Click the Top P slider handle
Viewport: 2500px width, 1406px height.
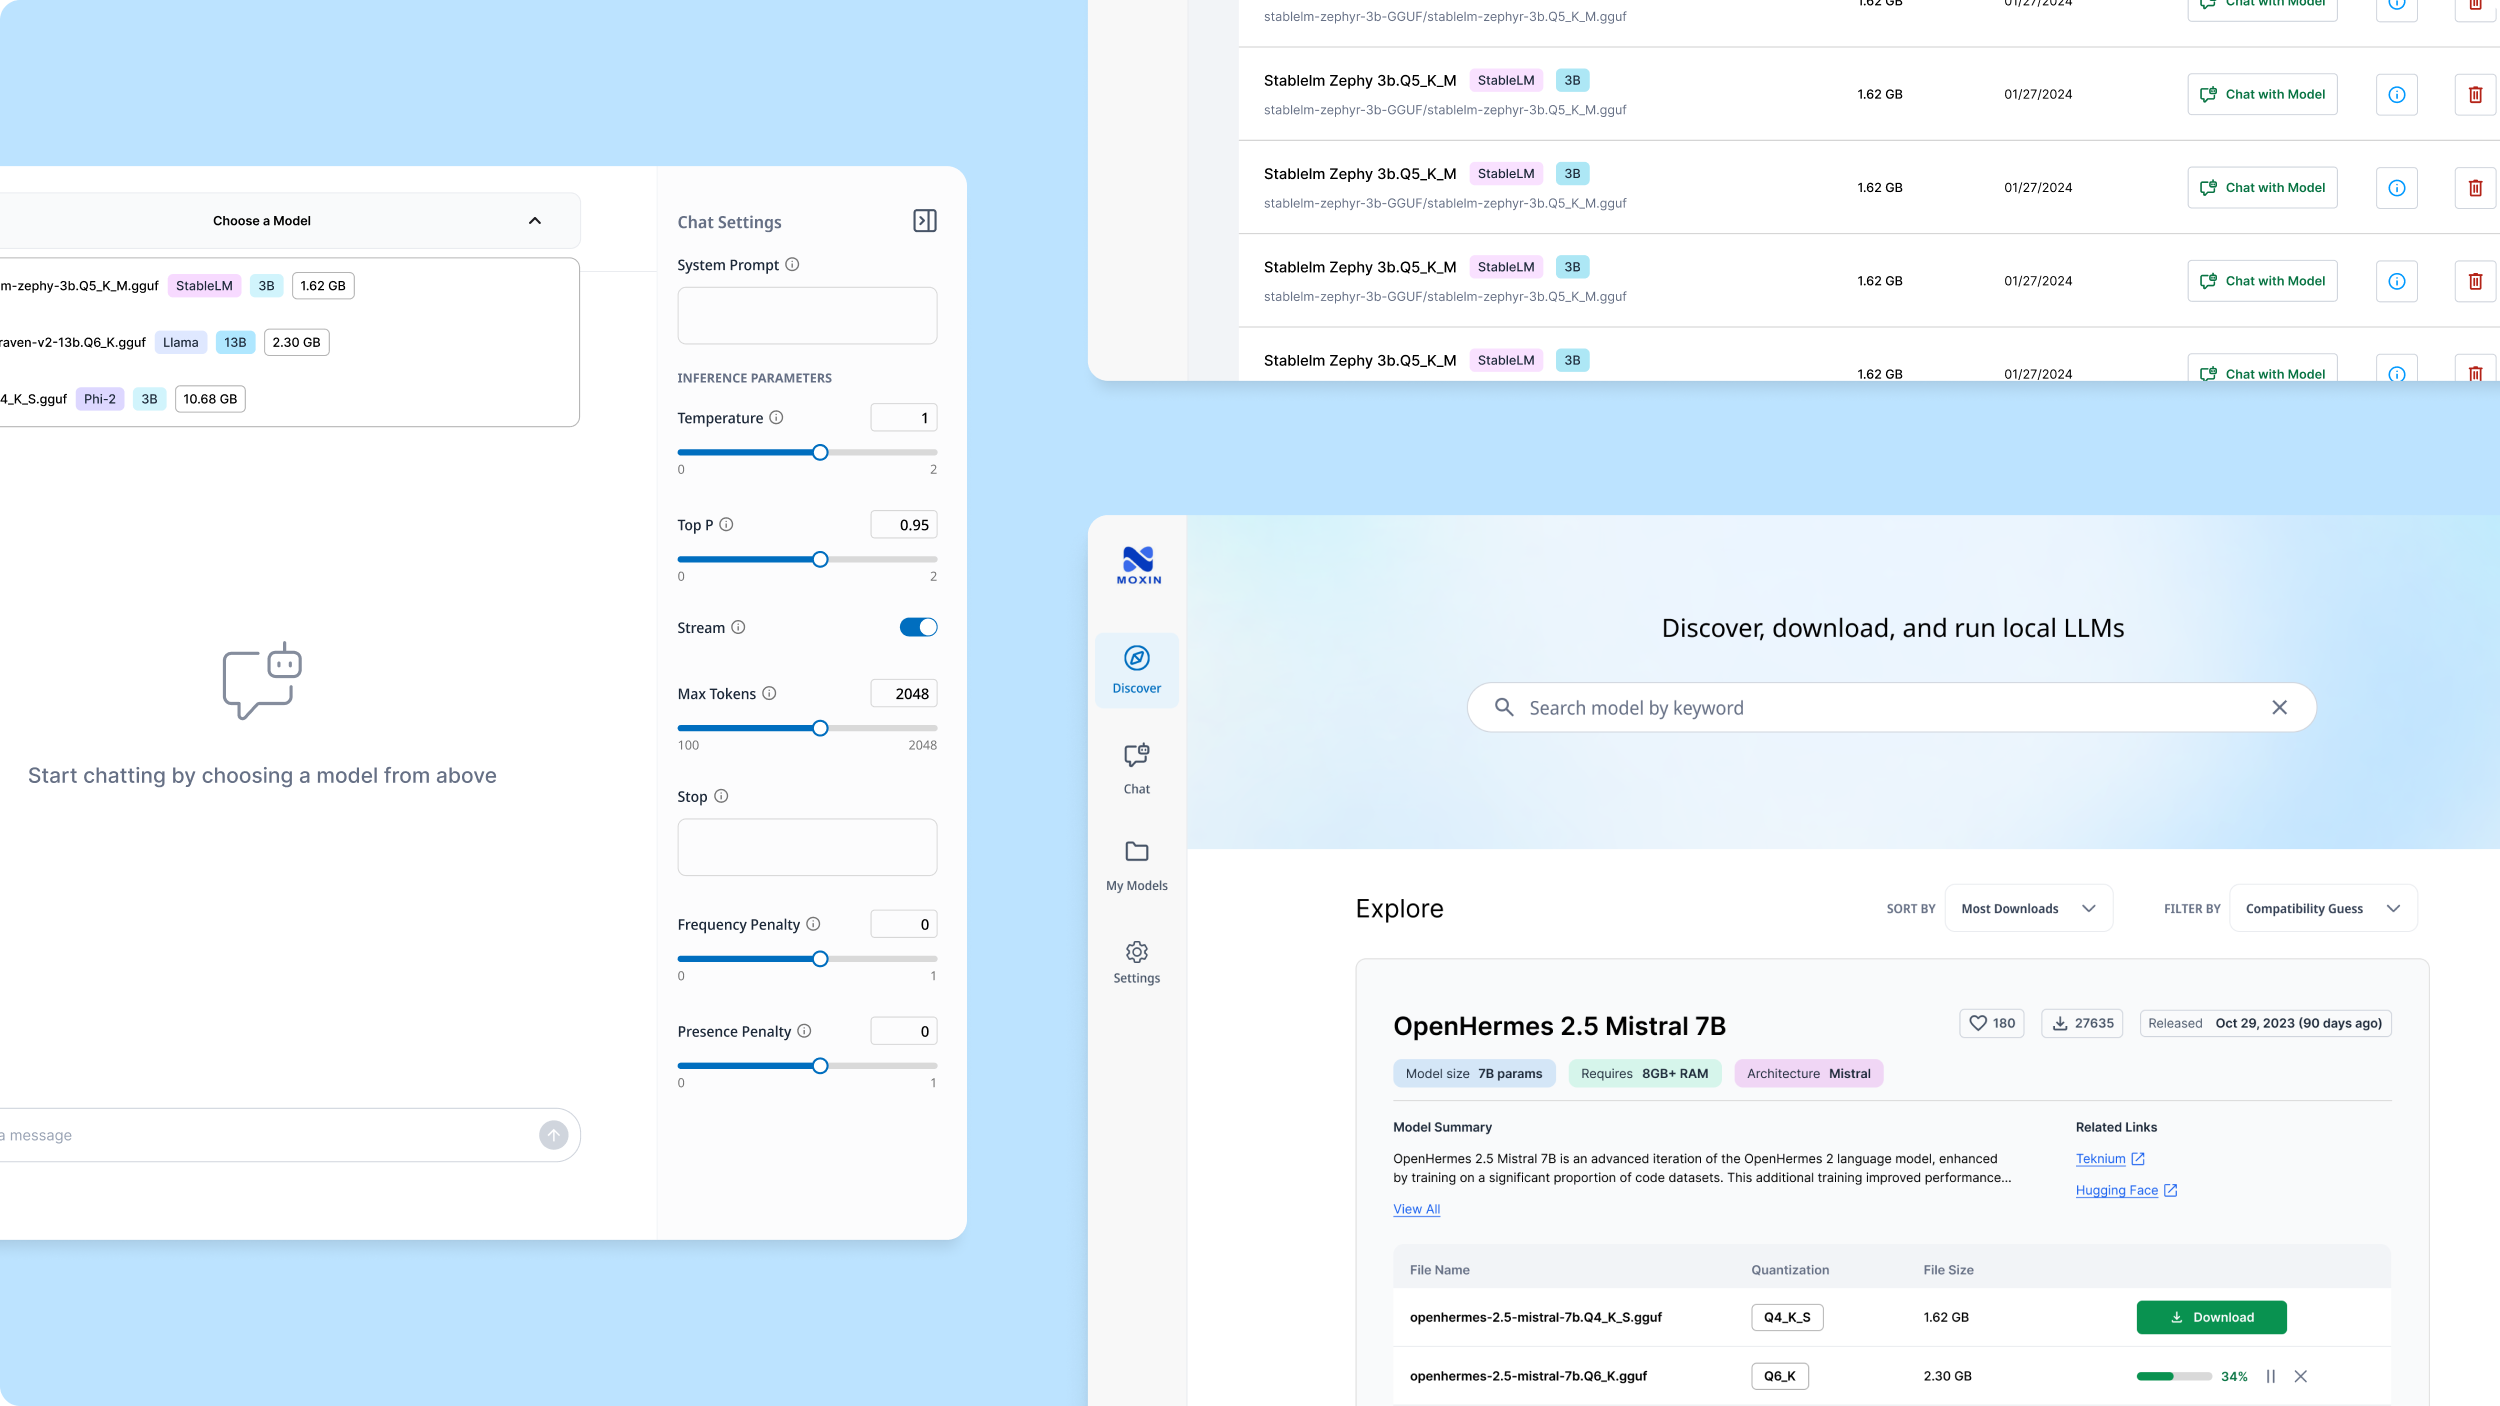[x=820, y=560]
